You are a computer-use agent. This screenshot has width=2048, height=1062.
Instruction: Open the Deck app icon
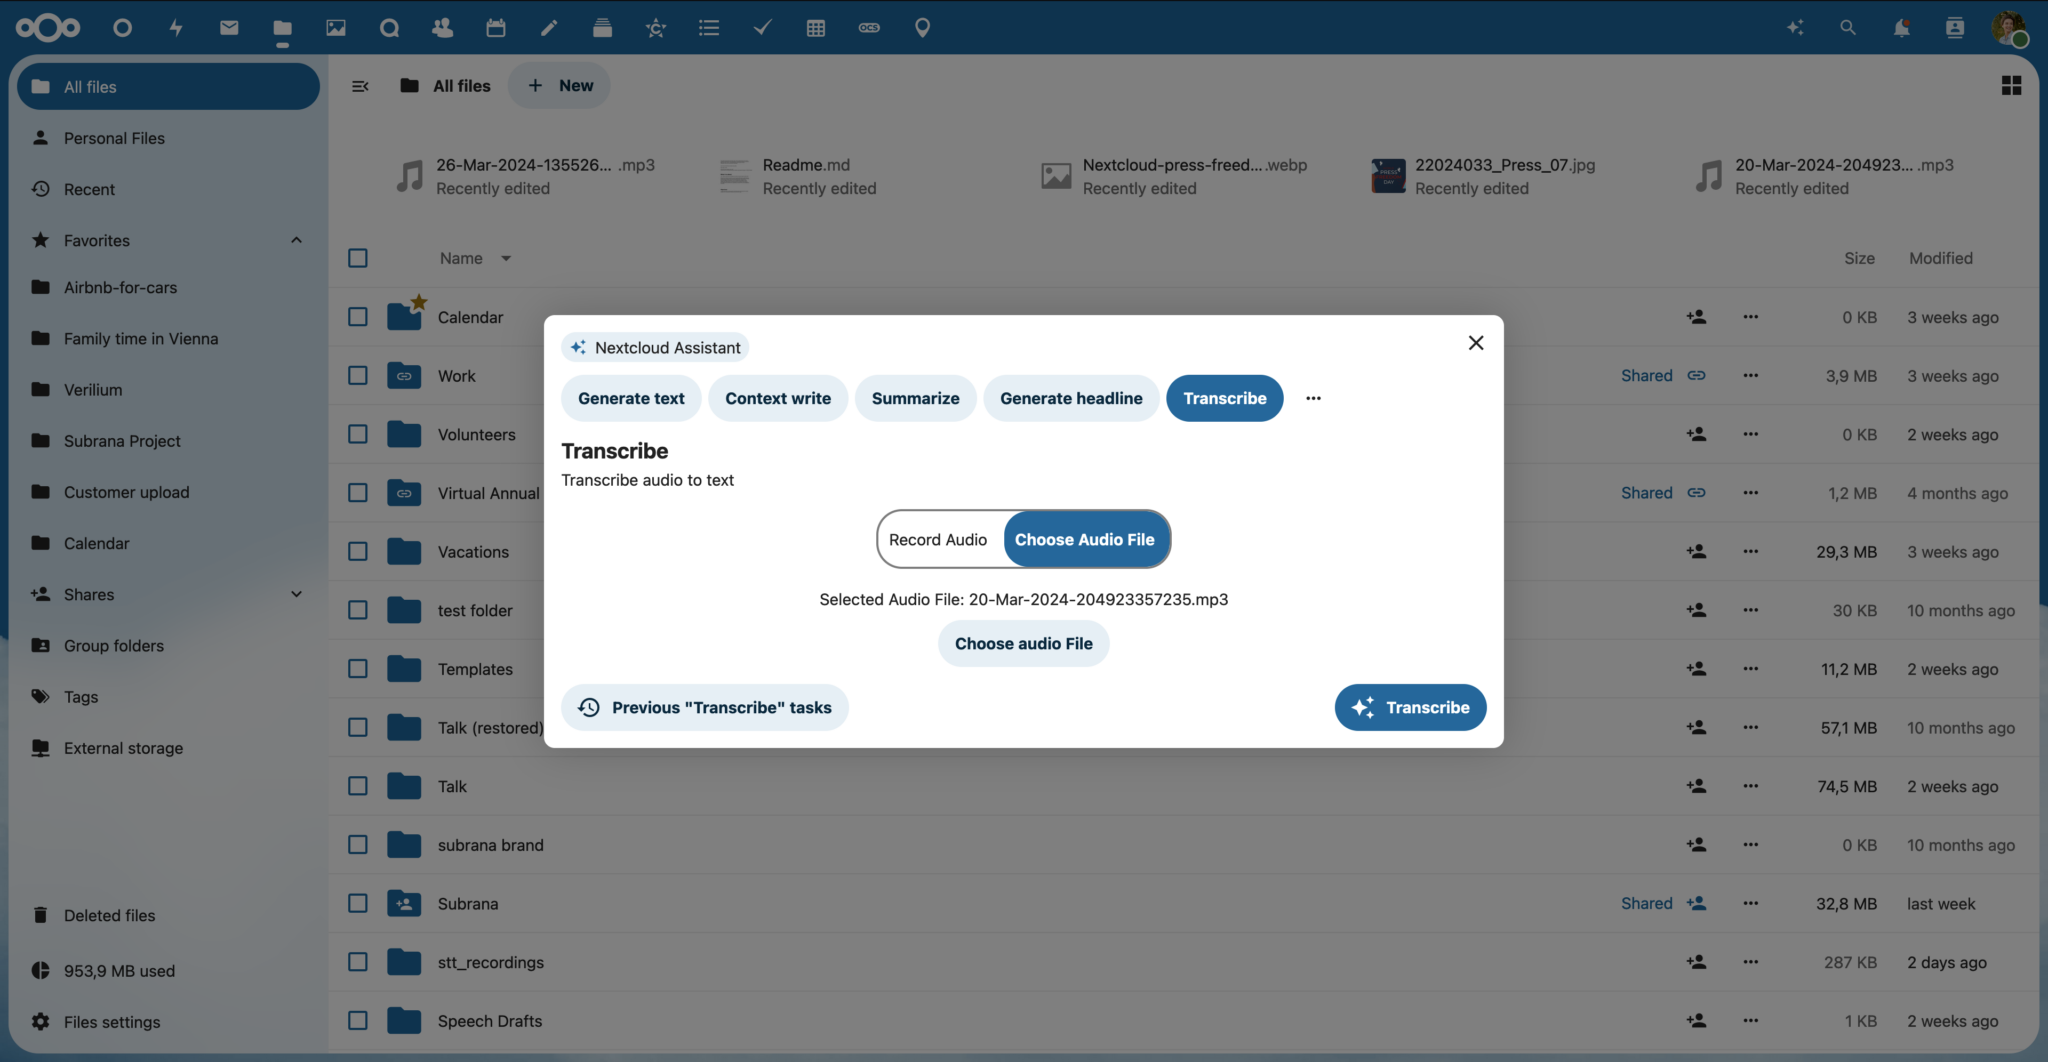[602, 27]
